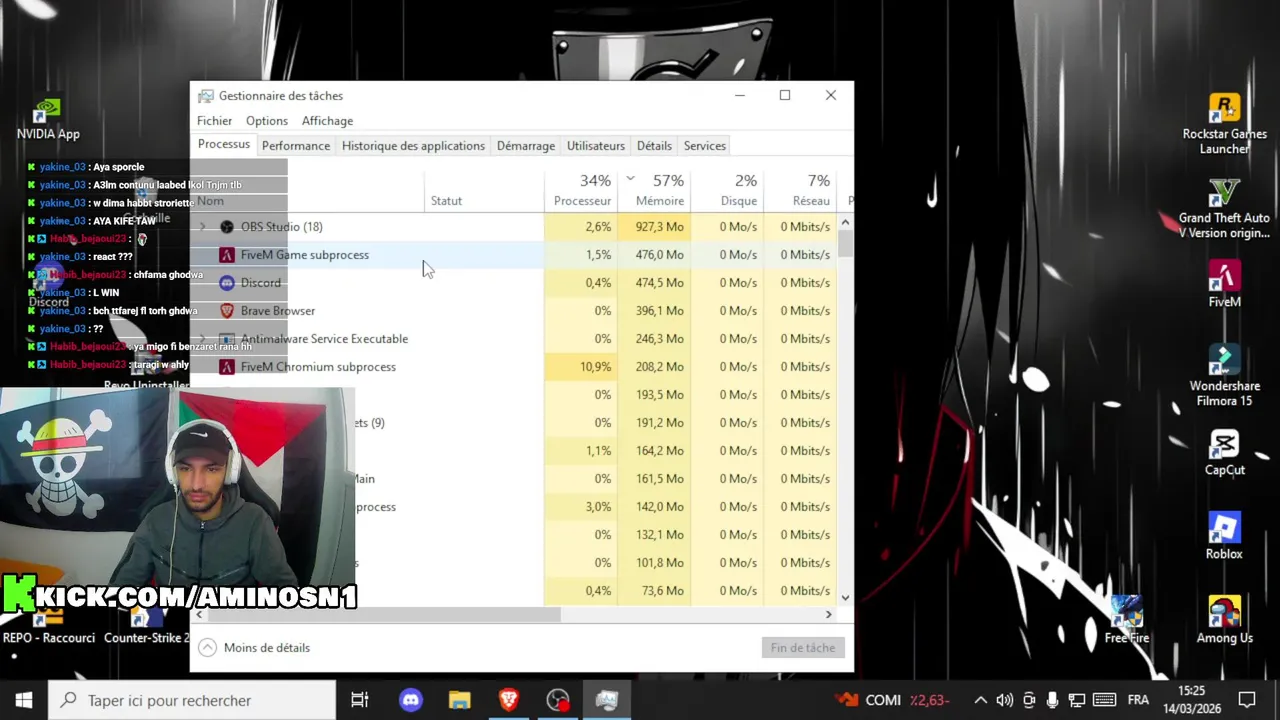
Task: Open the notification center icon
Action: [1247, 700]
